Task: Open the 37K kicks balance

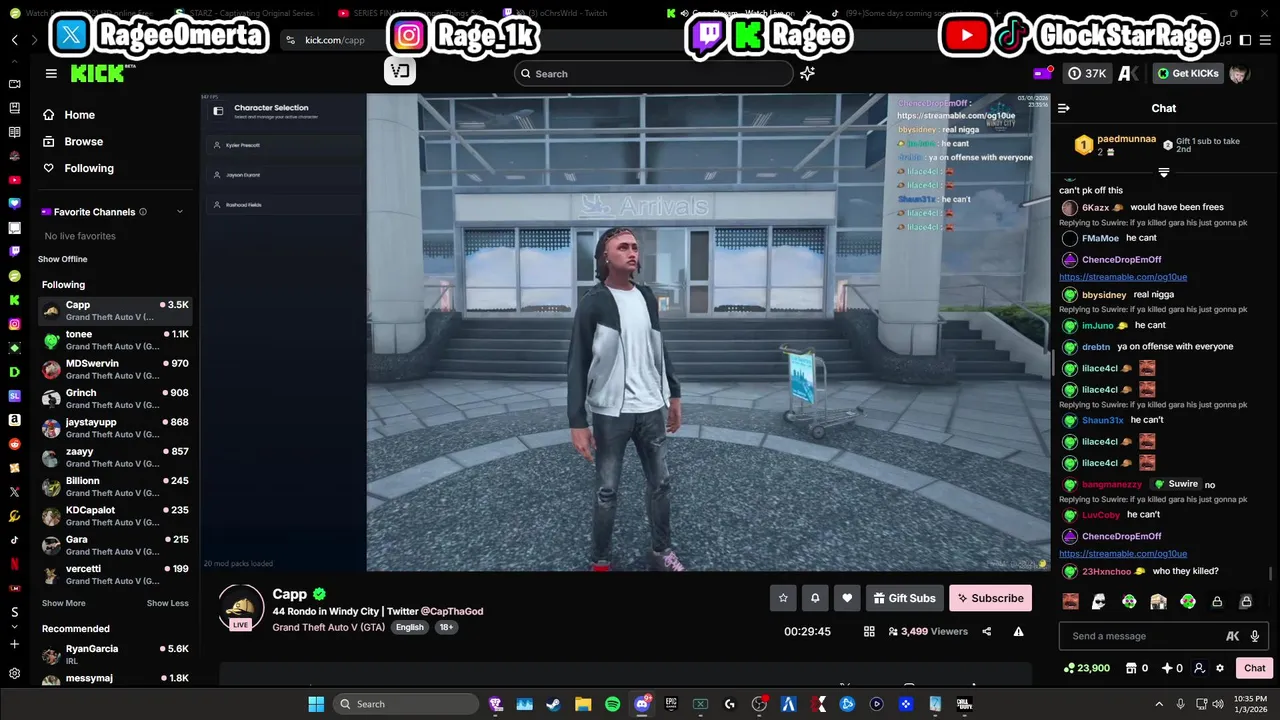Action: 1087,73
